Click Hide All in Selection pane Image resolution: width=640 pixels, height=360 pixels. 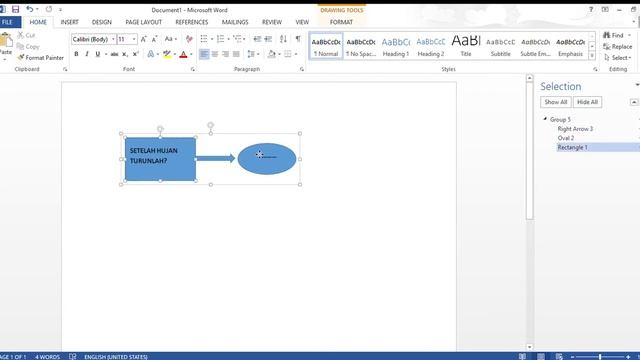tap(587, 102)
